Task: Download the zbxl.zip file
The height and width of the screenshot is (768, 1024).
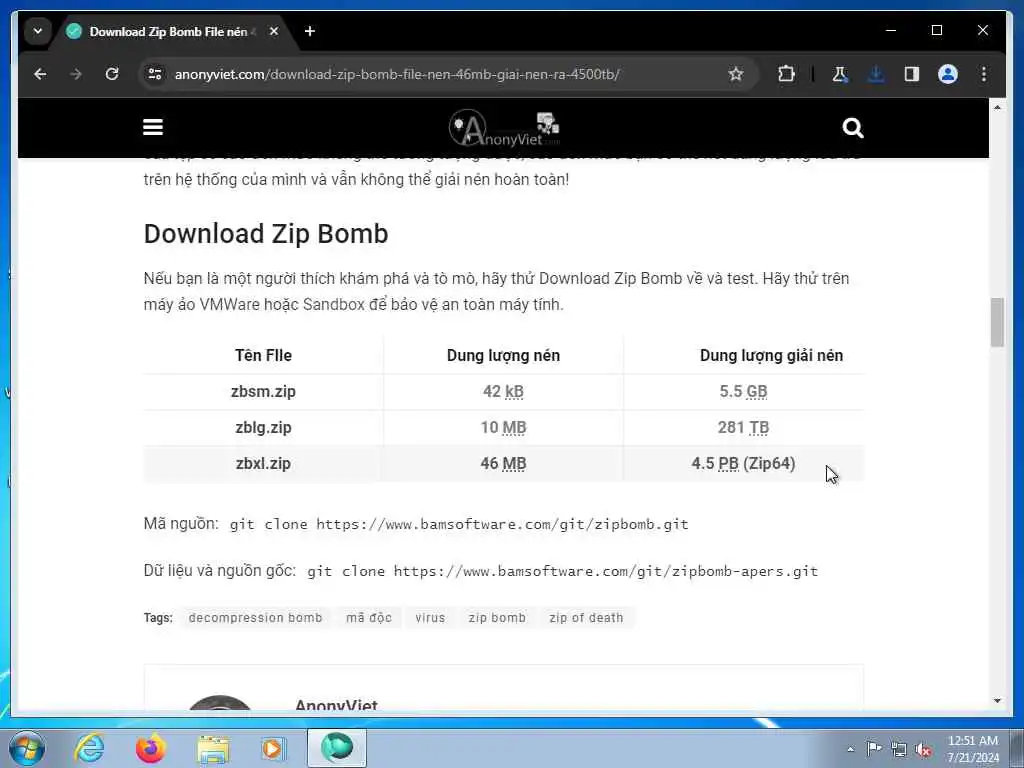Action: click(x=263, y=464)
